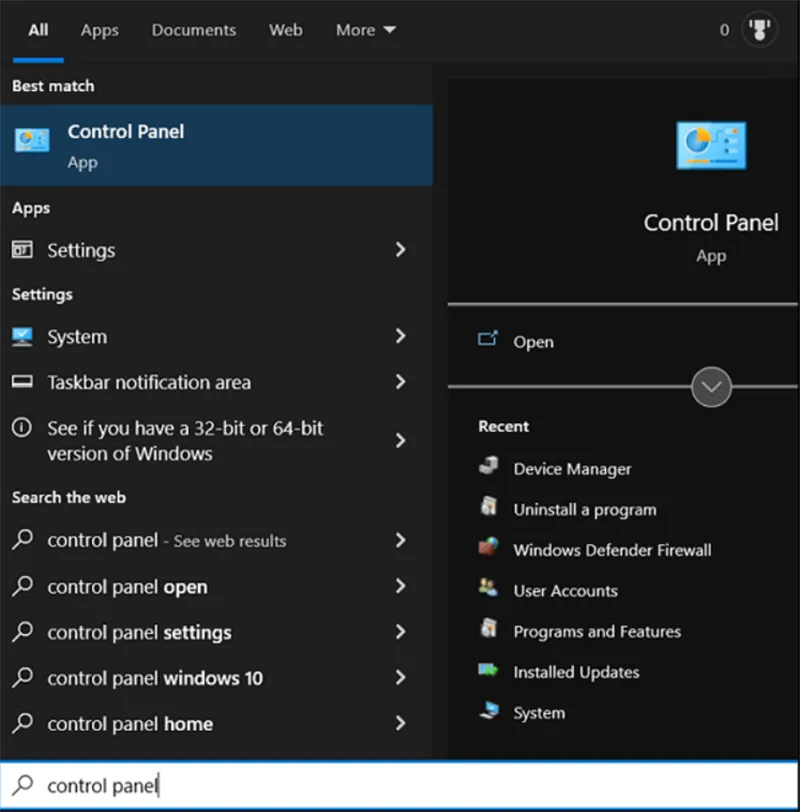Open Uninstall a program from Recent

click(x=585, y=510)
